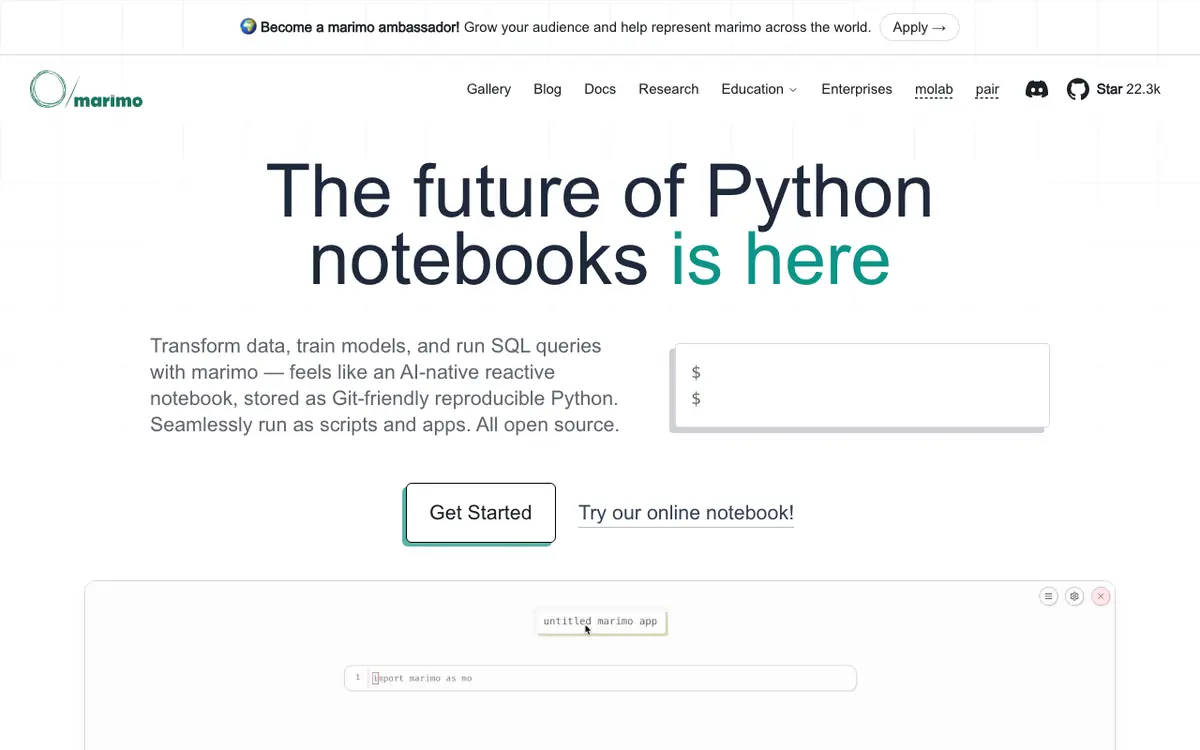The width and height of the screenshot is (1200, 750).
Task: Click the pair link
Action: (x=988, y=89)
